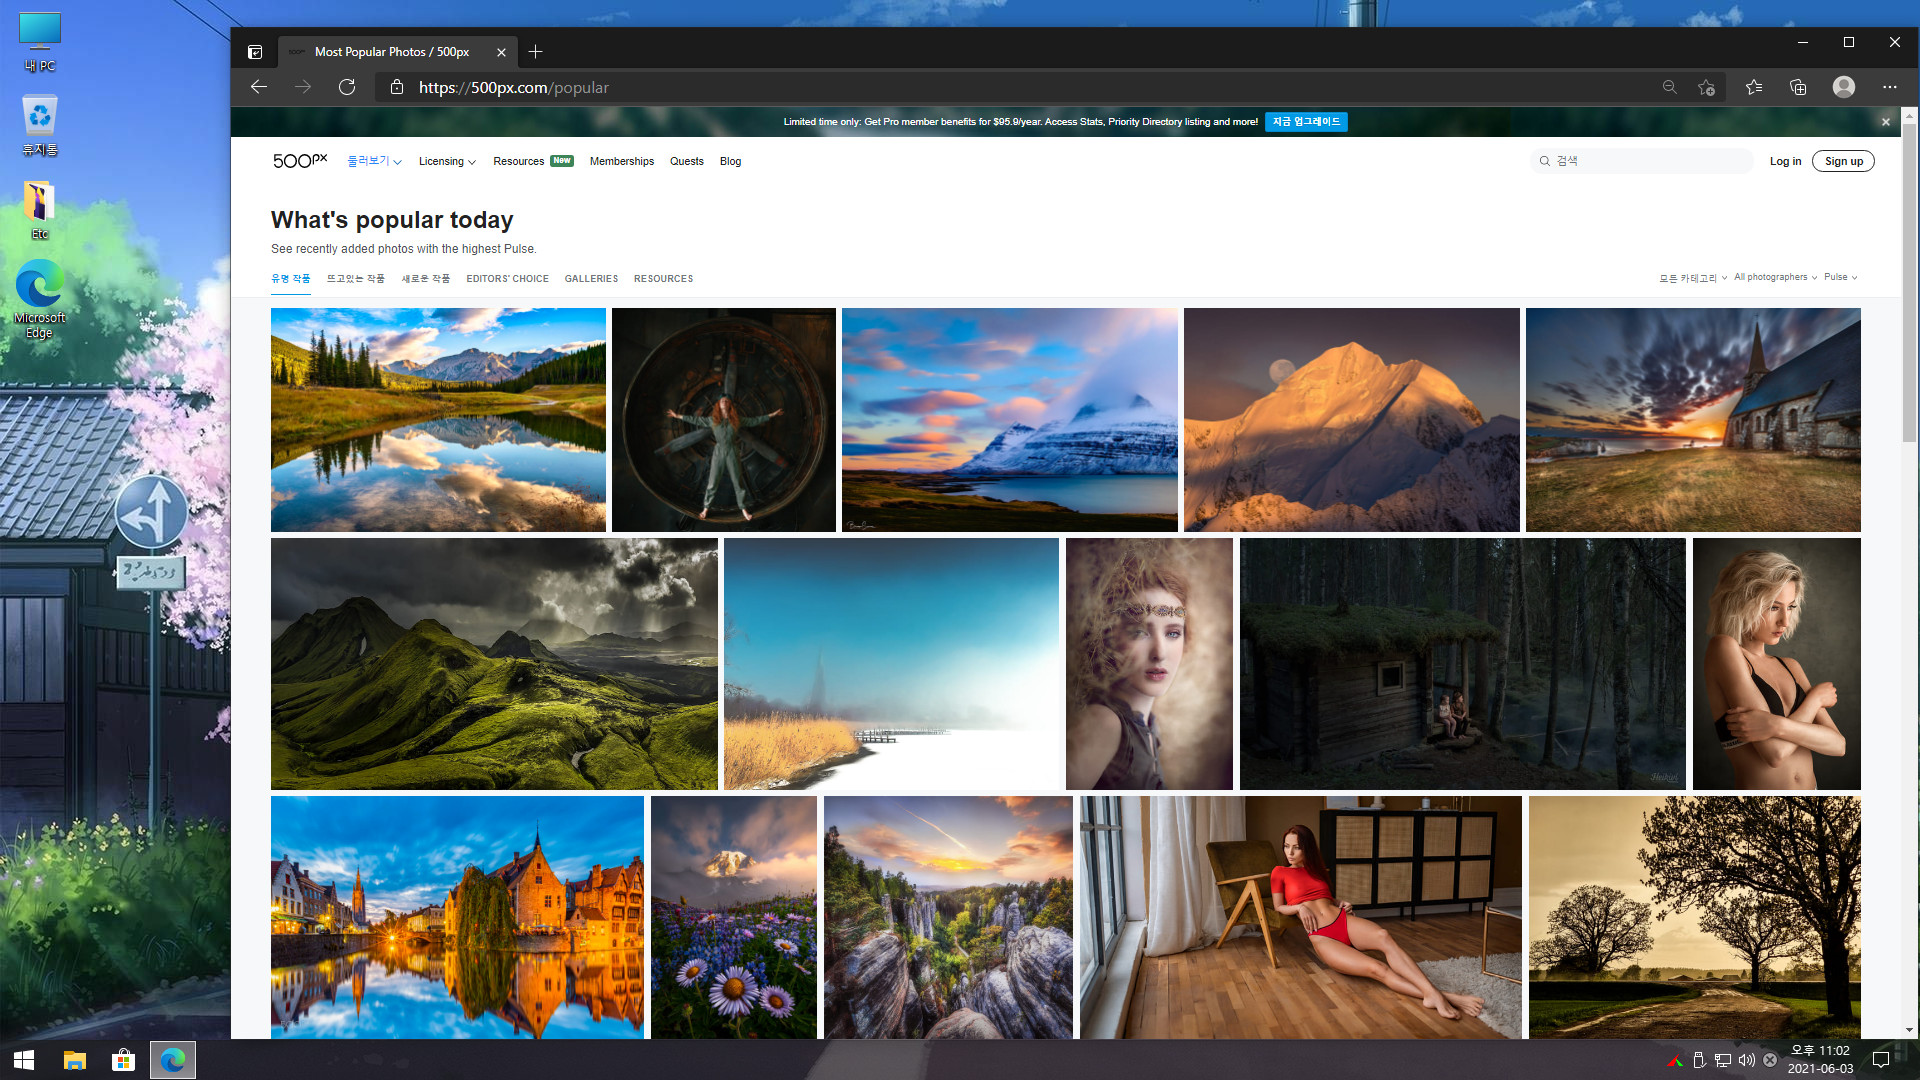Click the Refresh page icon
The image size is (1920, 1080).
point(347,87)
